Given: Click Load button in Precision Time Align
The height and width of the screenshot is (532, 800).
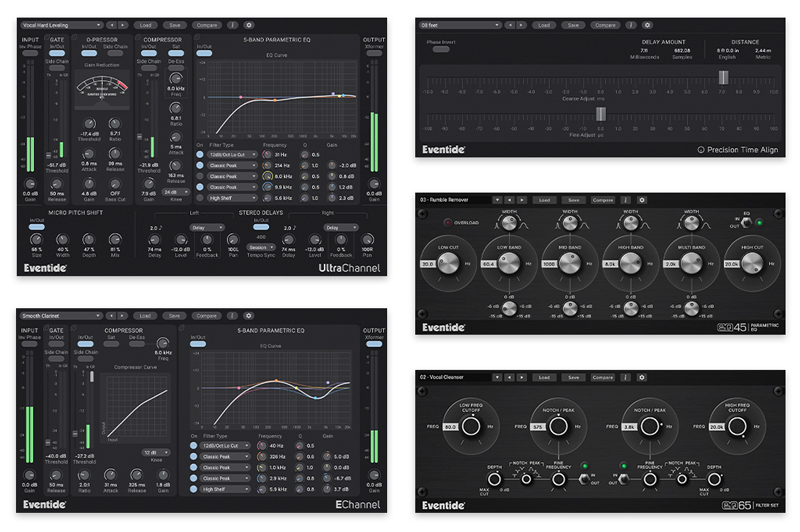Looking at the screenshot, I should (544, 25).
